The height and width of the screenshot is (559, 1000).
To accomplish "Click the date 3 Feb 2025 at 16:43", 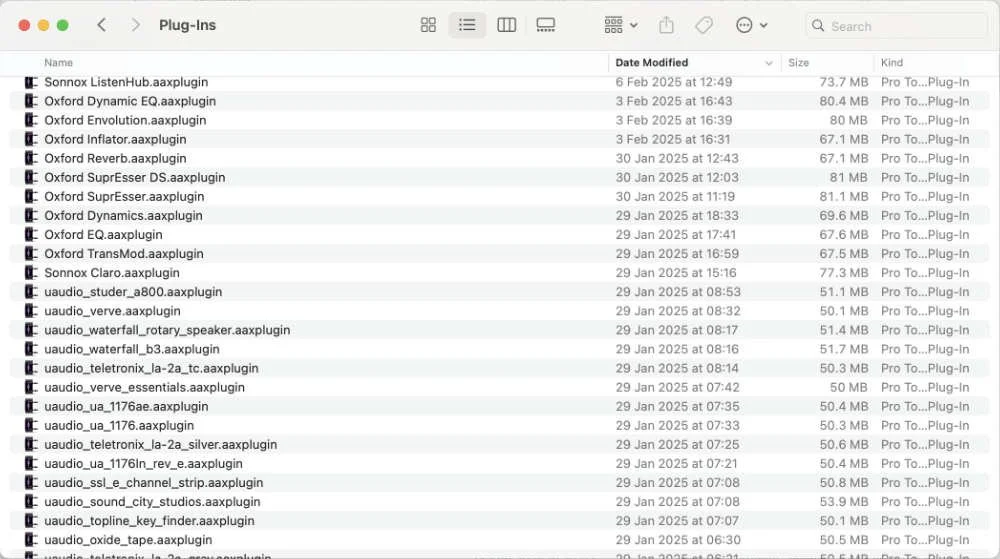I will point(673,101).
